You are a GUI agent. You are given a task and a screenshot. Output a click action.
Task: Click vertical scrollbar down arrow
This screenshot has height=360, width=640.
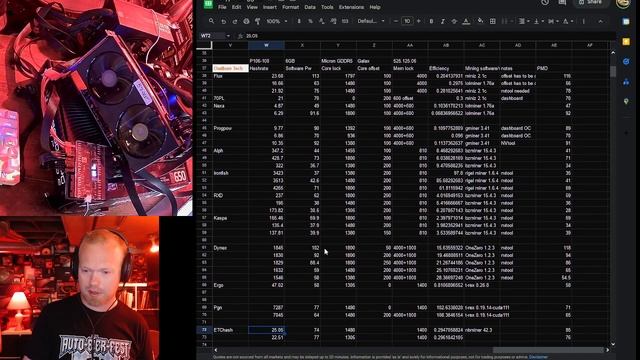click(x=613, y=344)
